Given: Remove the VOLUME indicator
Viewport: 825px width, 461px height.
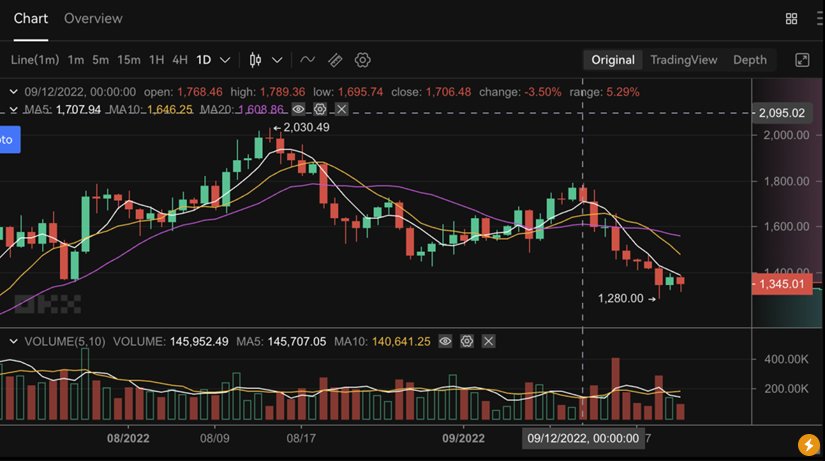Looking at the screenshot, I should (x=489, y=341).
